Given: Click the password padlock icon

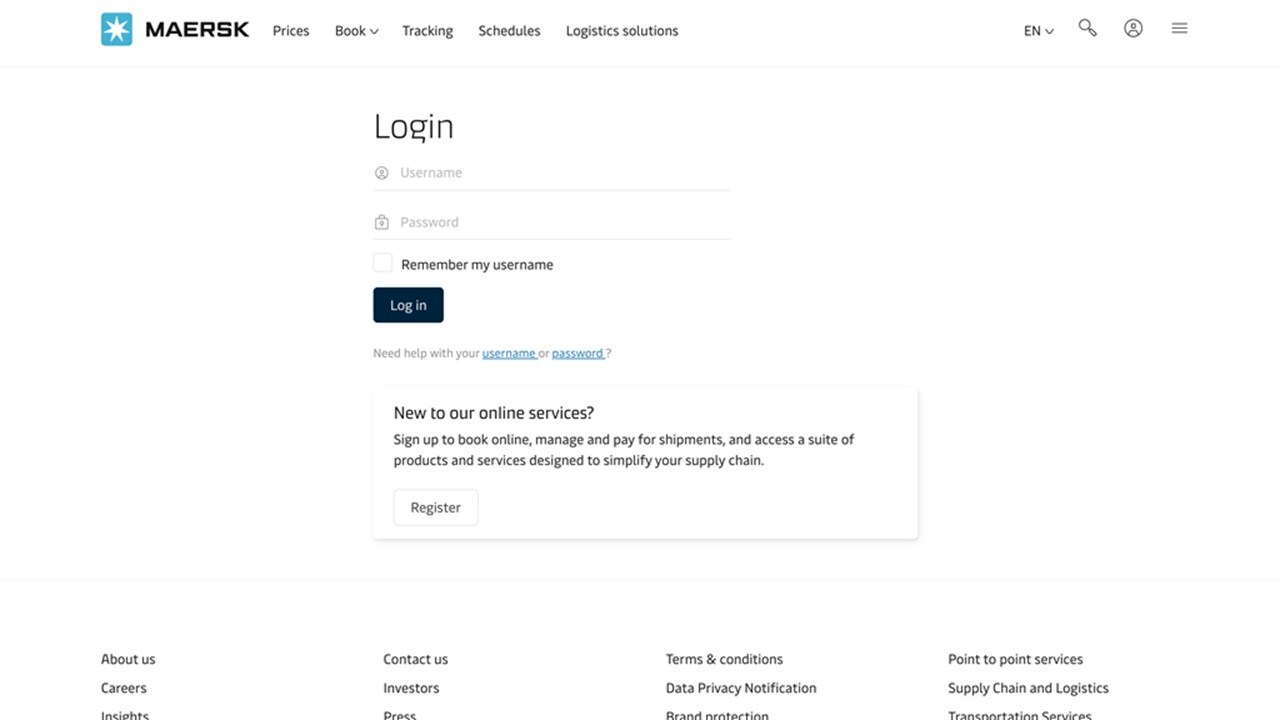Looking at the screenshot, I should [382, 221].
